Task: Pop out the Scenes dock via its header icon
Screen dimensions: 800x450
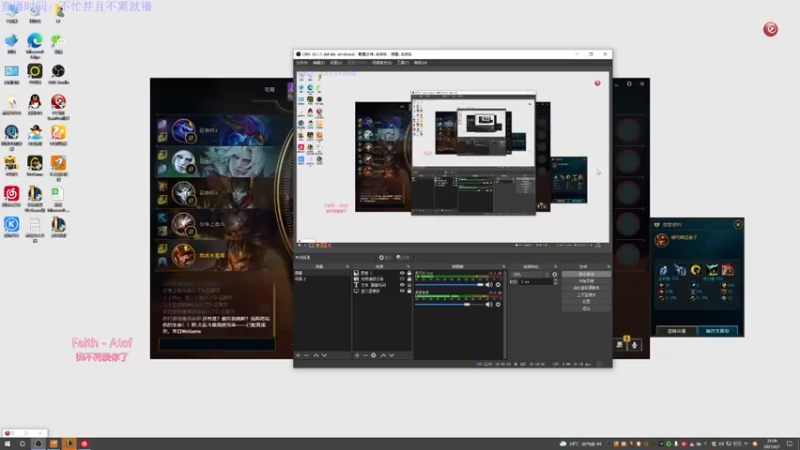Action: pyautogui.click(x=347, y=267)
